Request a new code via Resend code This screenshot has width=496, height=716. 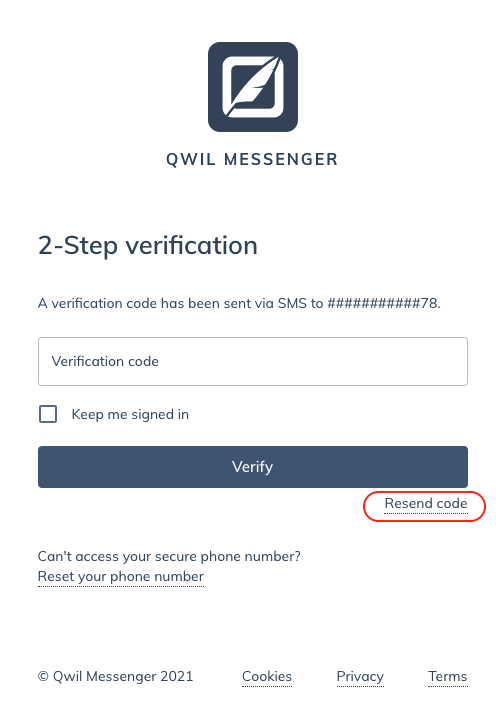pos(426,504)
